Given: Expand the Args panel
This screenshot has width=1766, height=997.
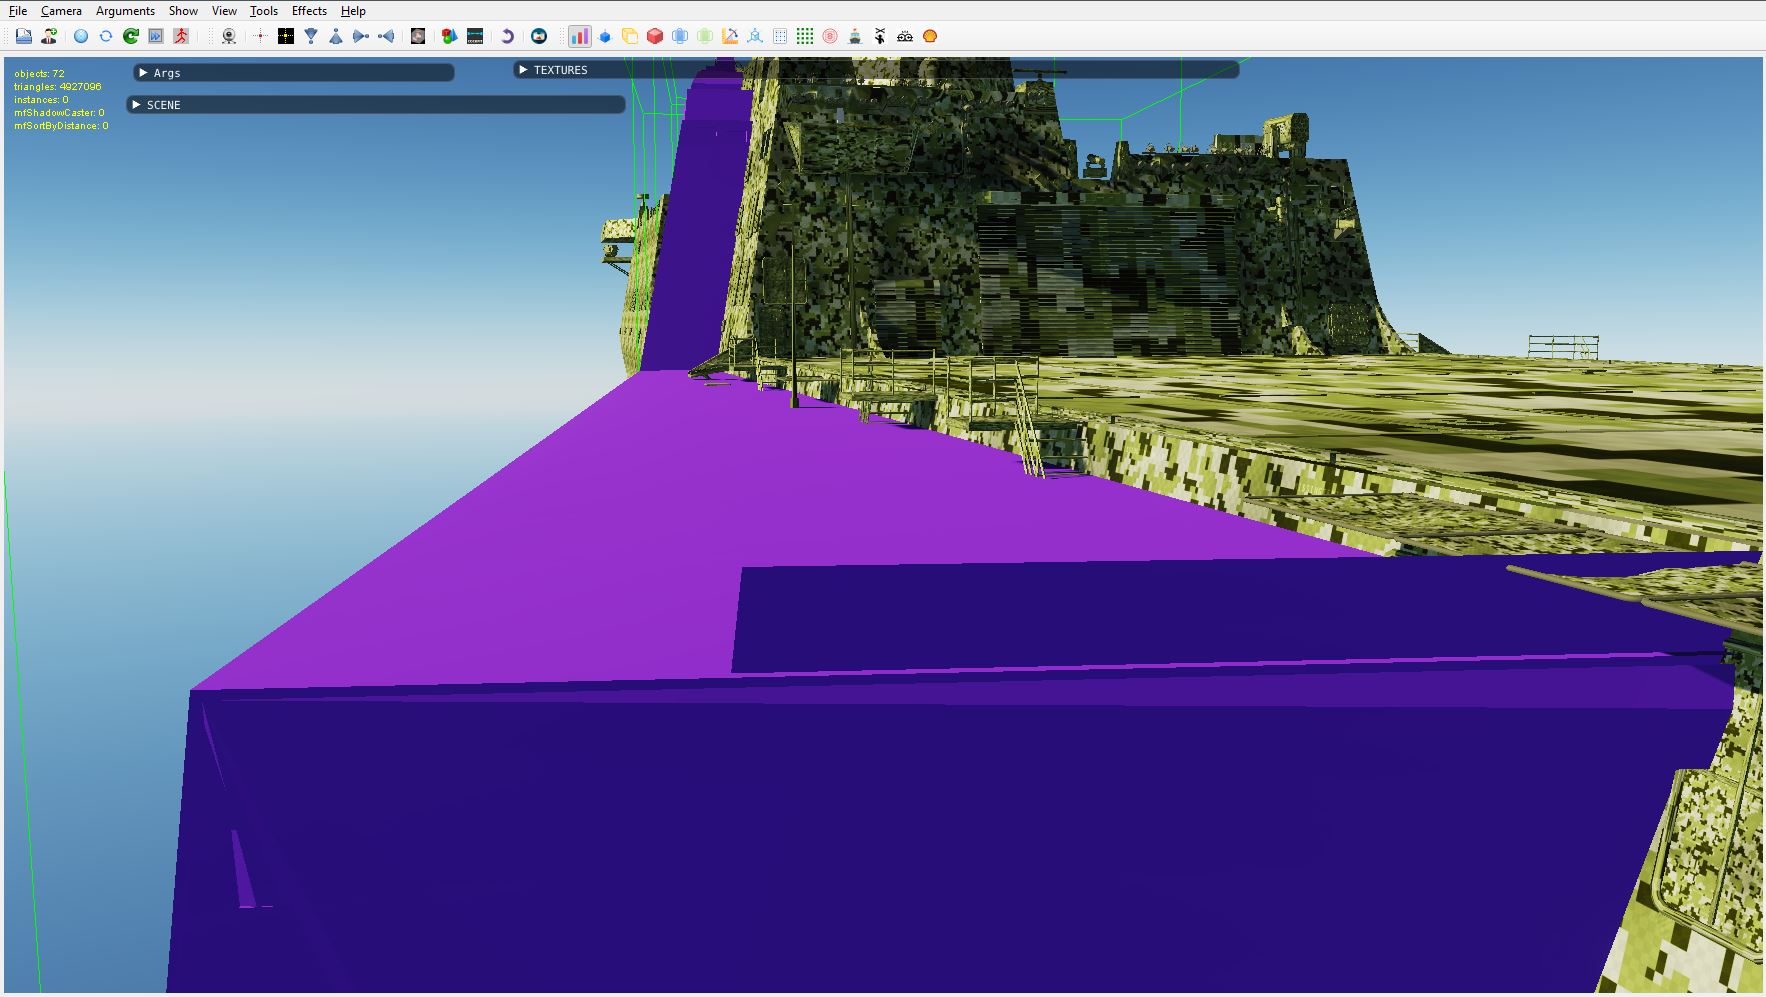Looking at the screenshot, I should (x=294, y=73).
